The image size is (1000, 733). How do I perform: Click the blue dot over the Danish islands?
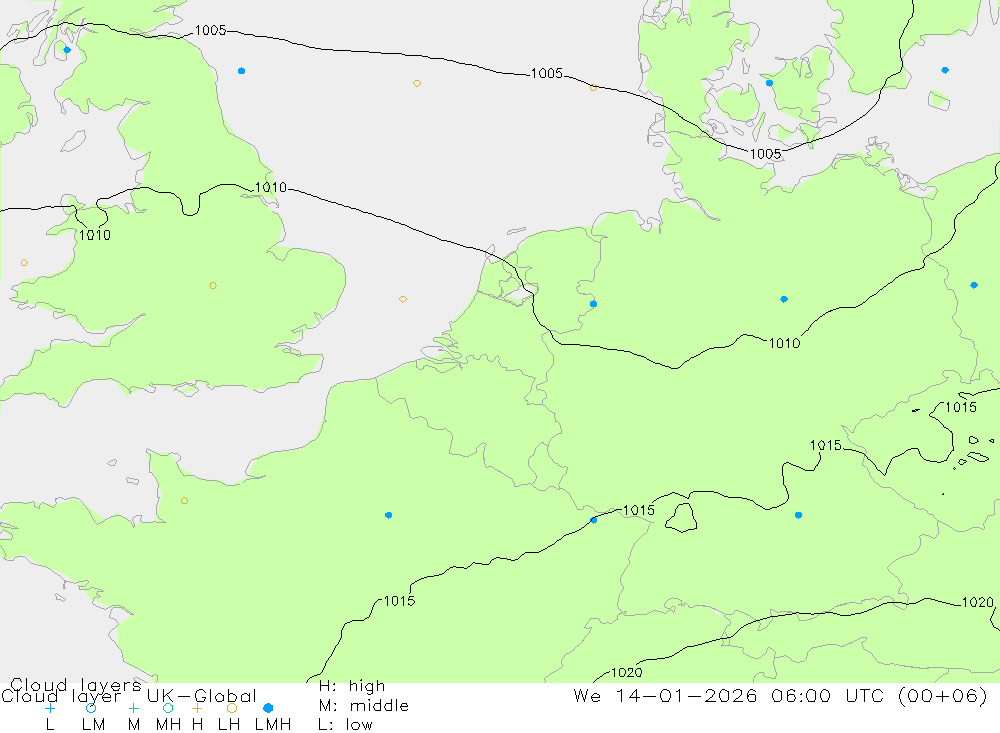(769, 83)
